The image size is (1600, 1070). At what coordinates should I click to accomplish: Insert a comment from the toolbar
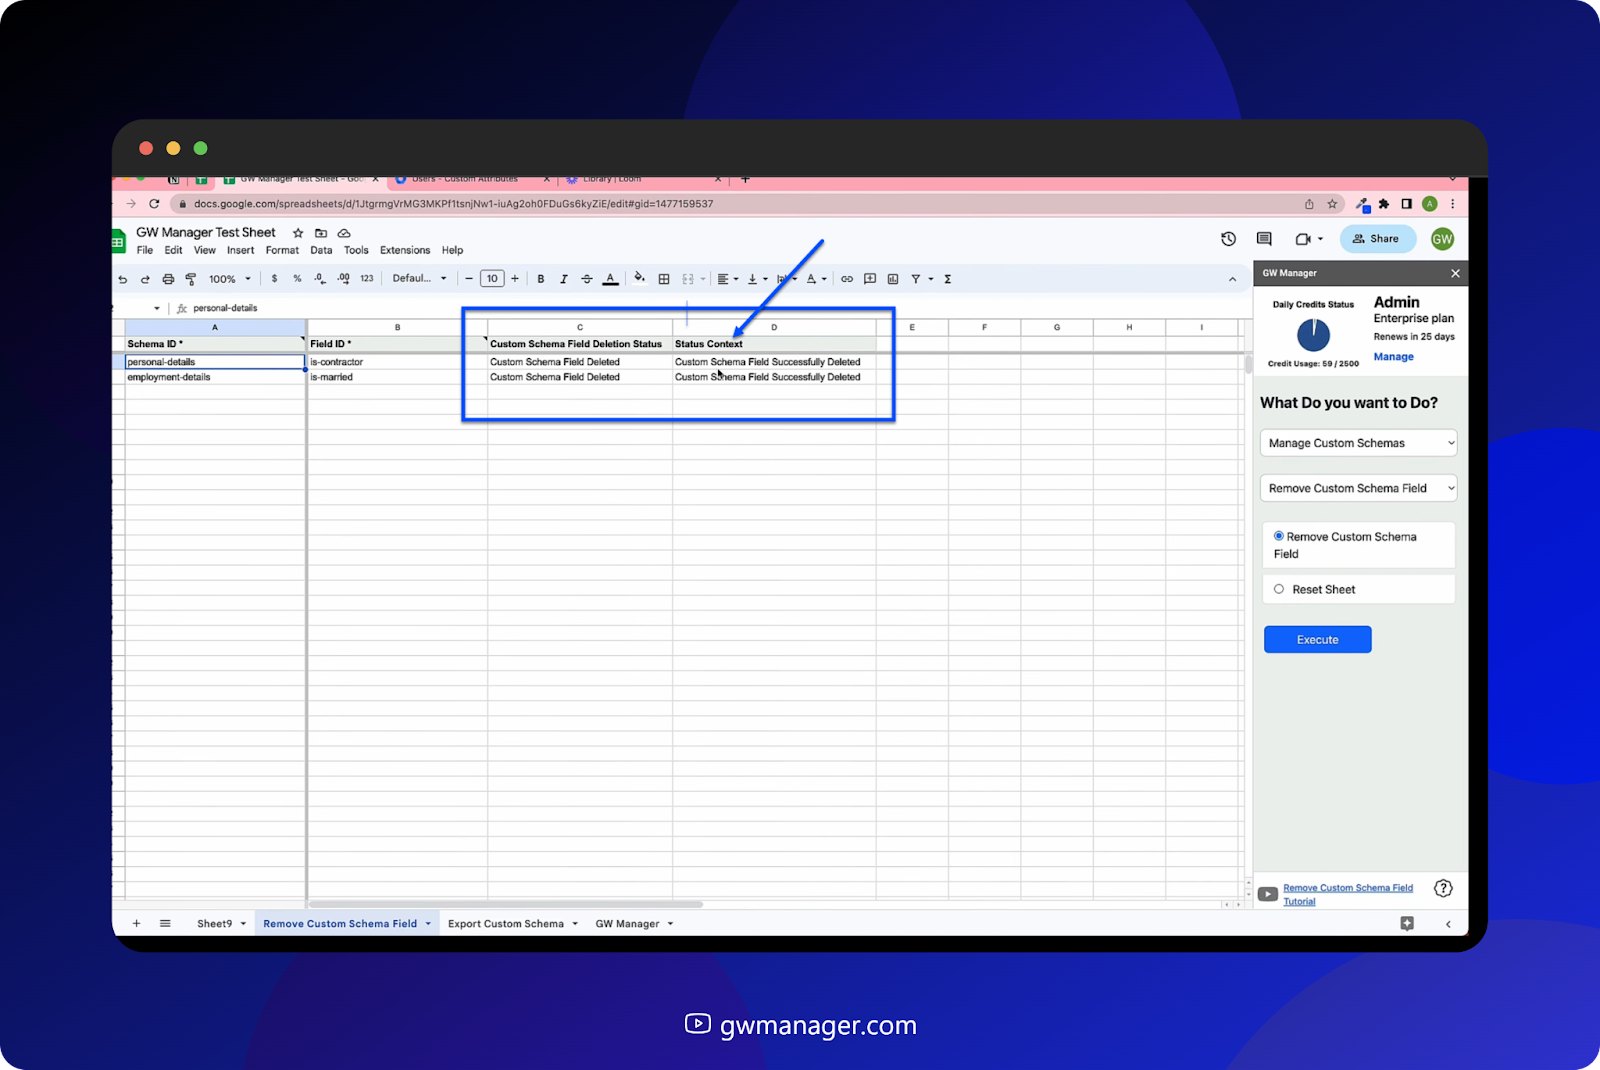pos(870,279)
